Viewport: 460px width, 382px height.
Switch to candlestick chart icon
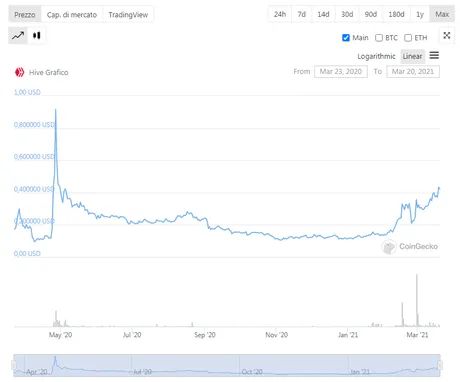tap(37, 35)
